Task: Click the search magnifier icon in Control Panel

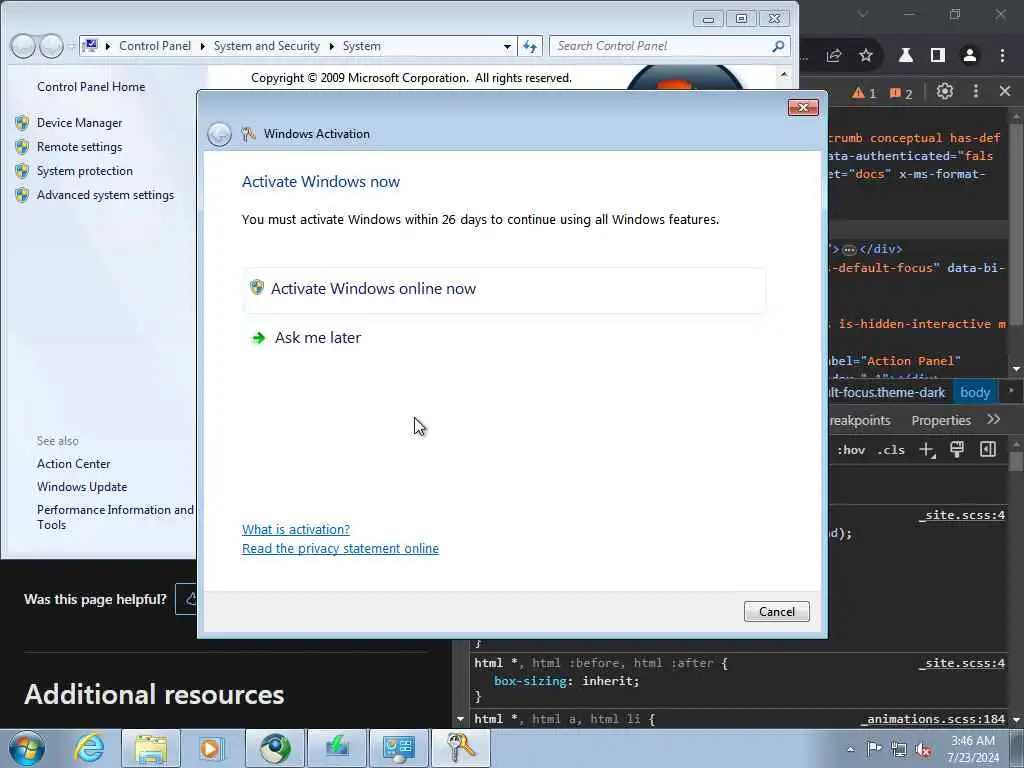Action: 778,46
